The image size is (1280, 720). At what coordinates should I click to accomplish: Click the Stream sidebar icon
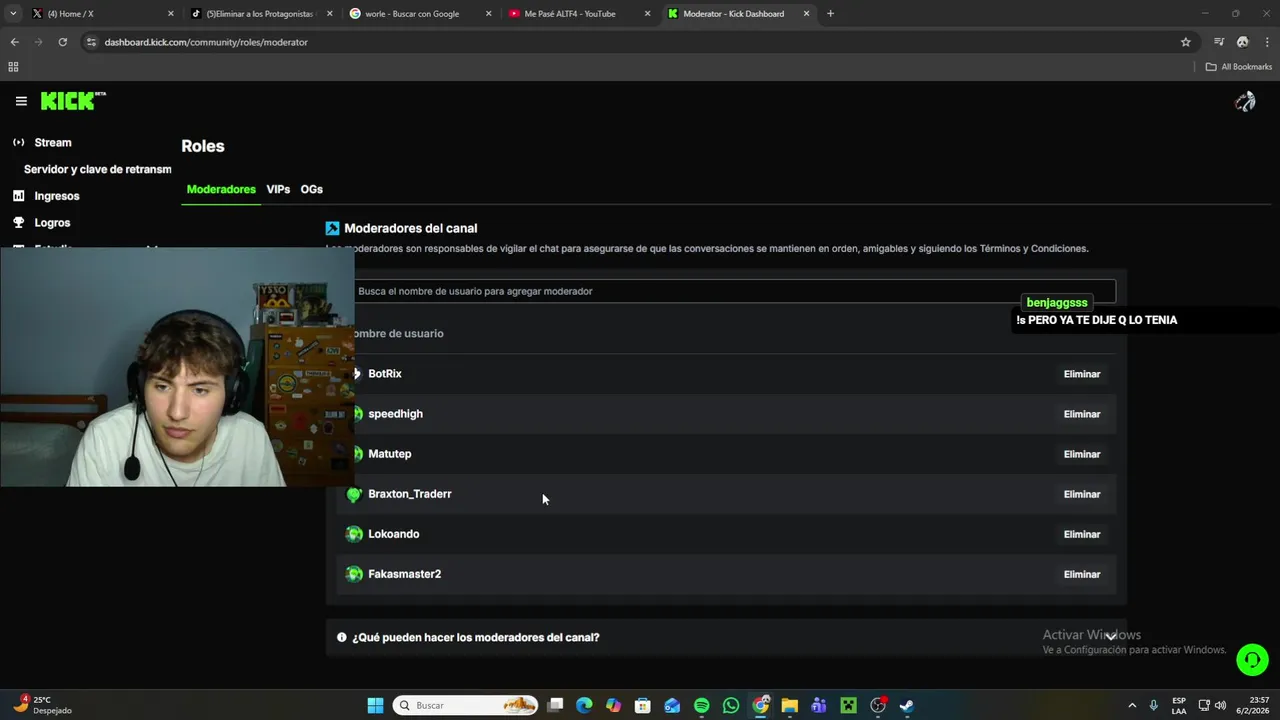[x=18, y=142]
